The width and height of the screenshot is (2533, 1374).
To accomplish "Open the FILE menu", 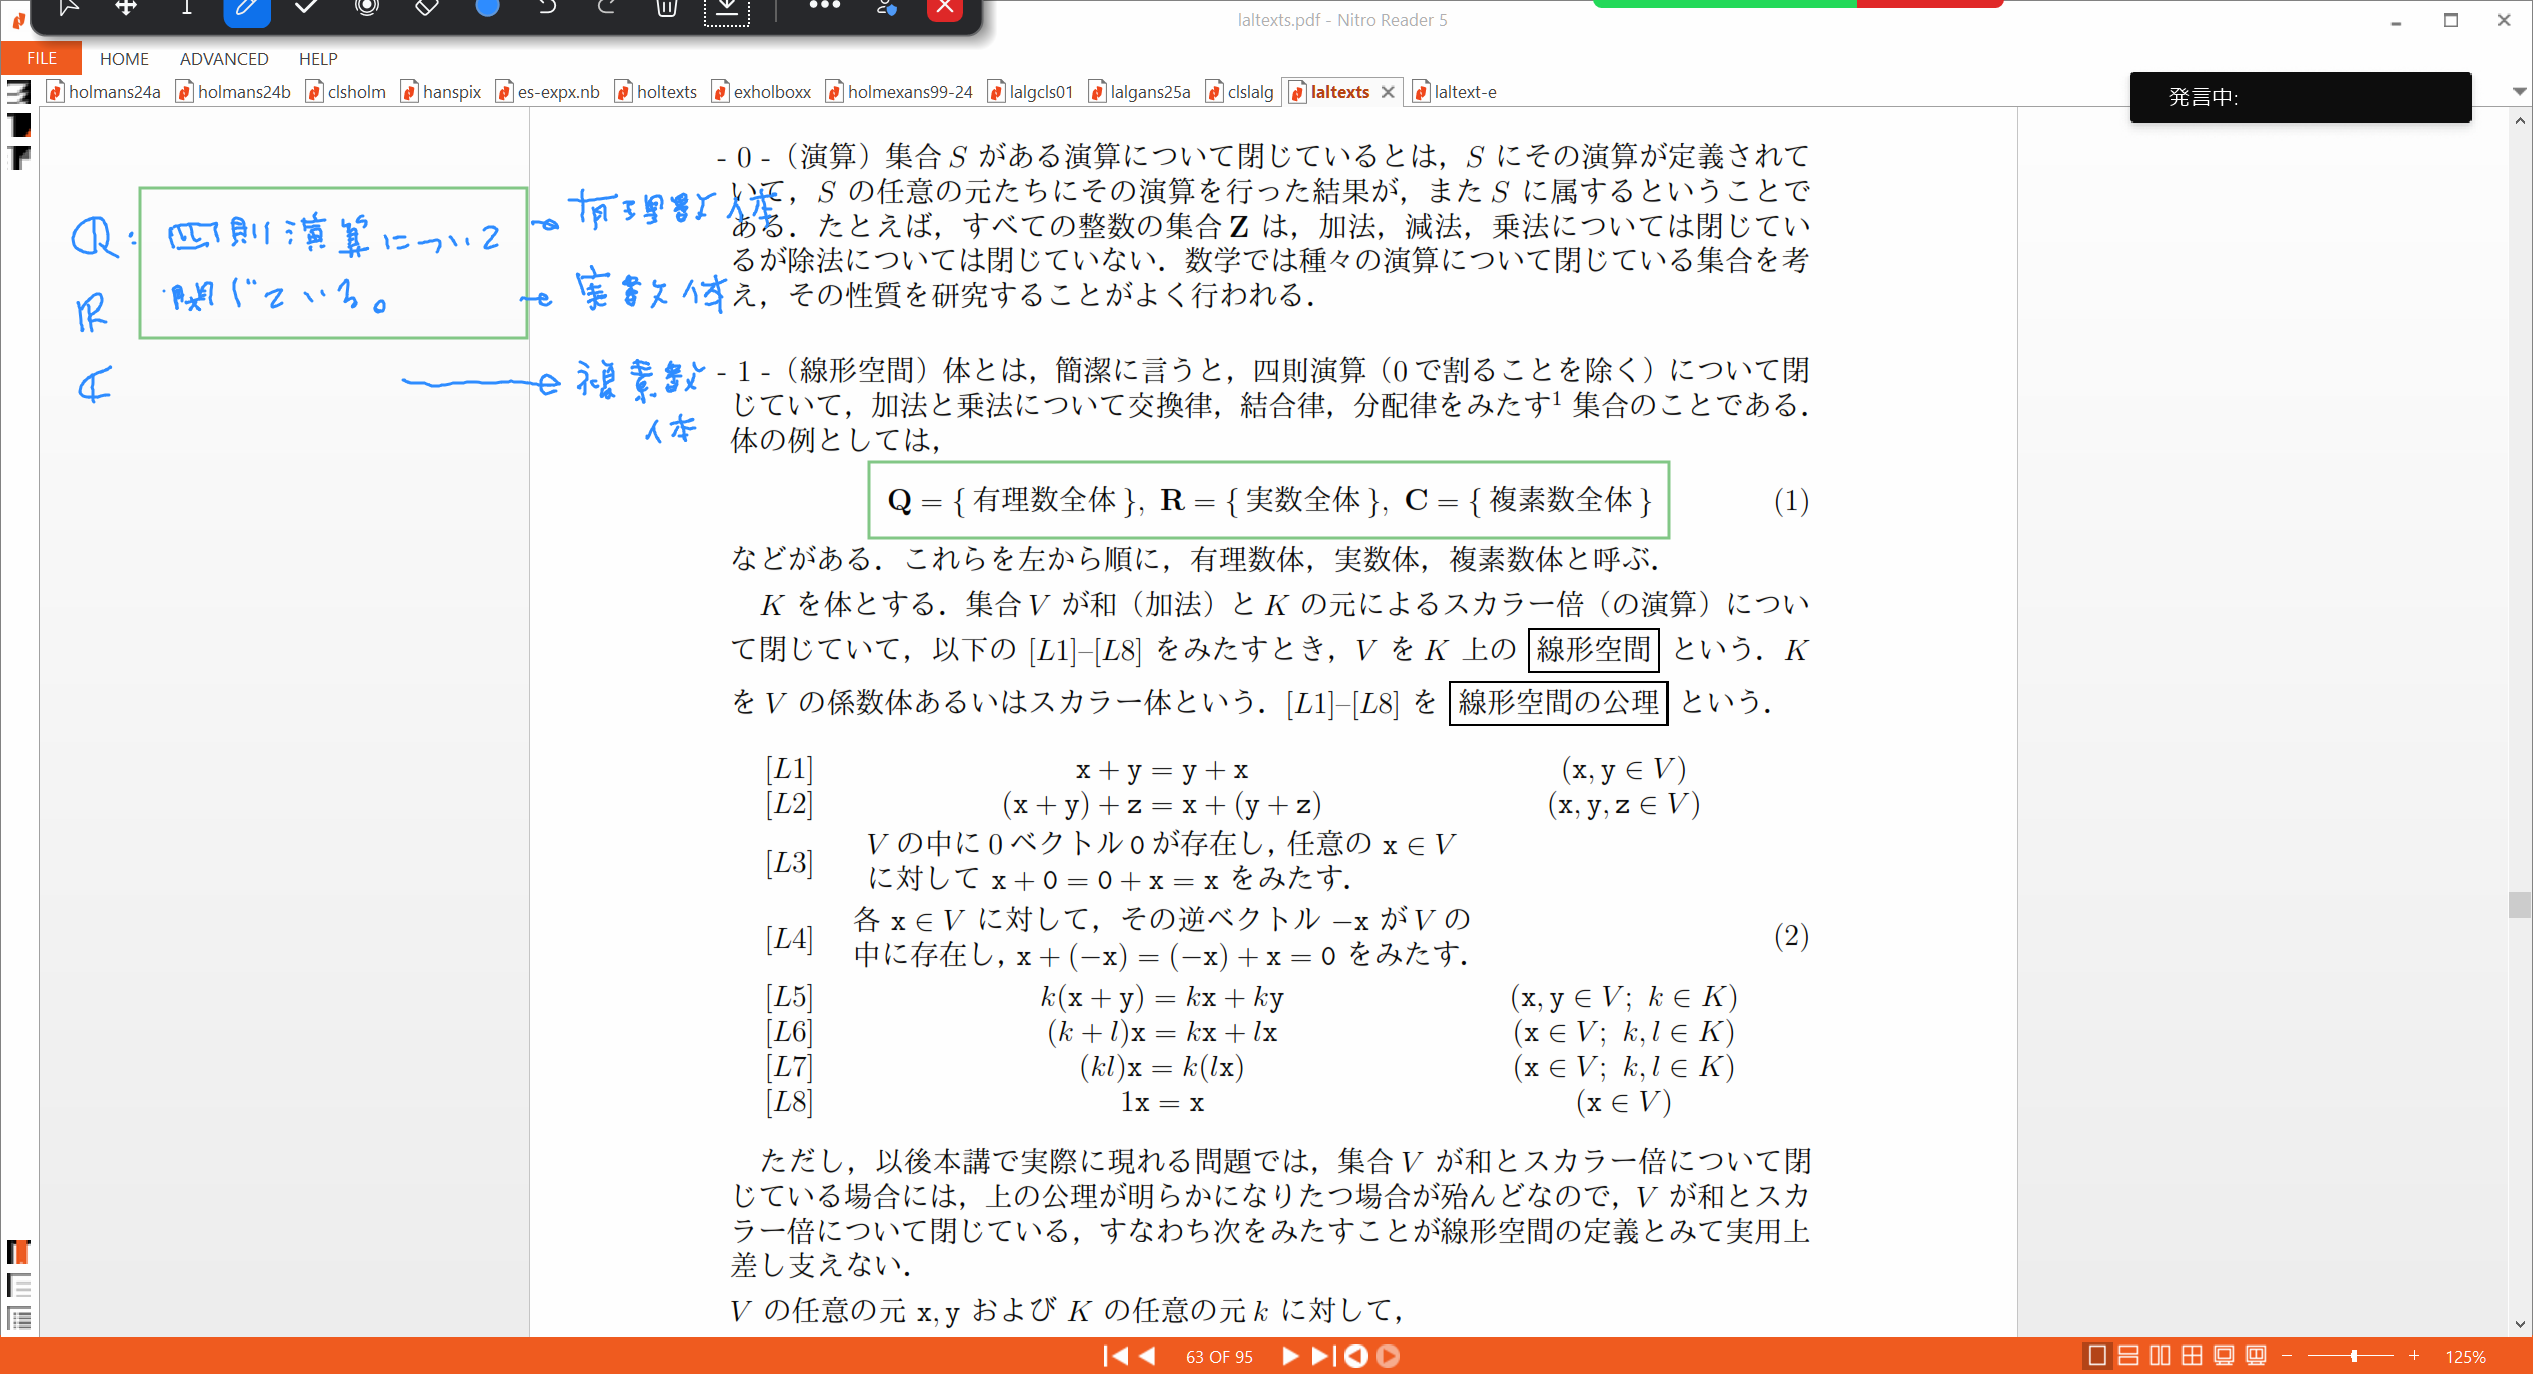I will (41, 58).
